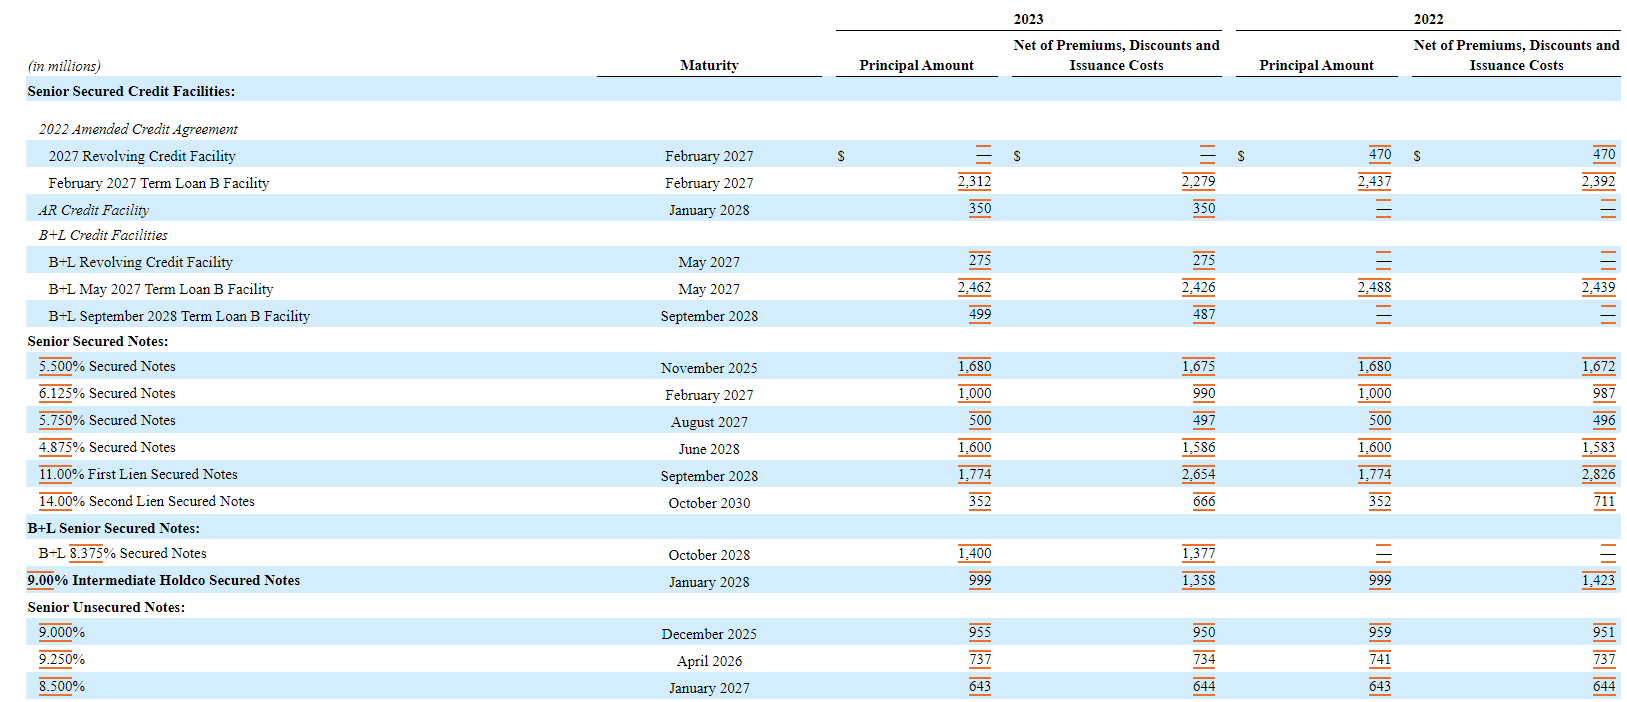Click the "April 2026" maturity cell
The height and width of the screenshot is (702, 1627).
coord(709,661)
